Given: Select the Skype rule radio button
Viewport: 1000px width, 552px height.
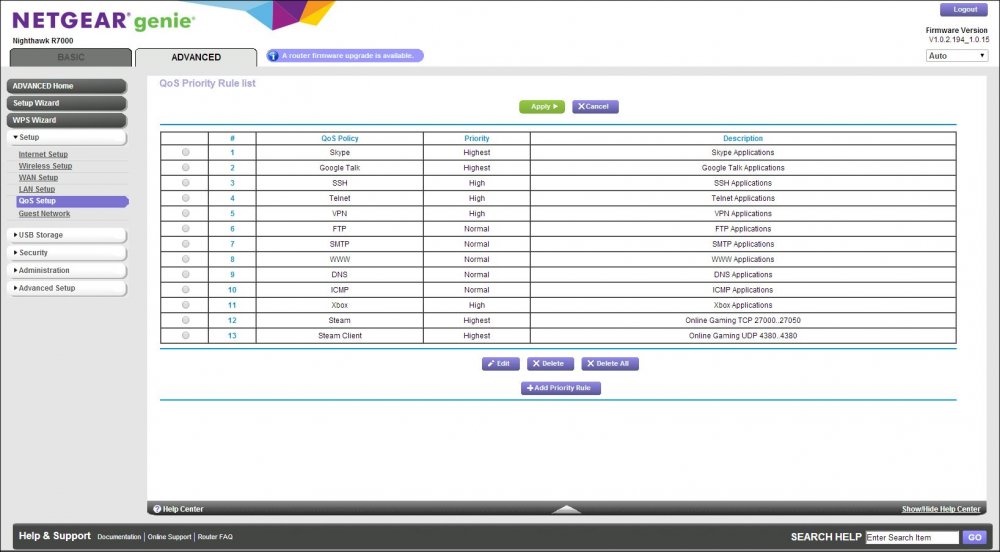Looking at the screenshot, I should pos(186,153).
